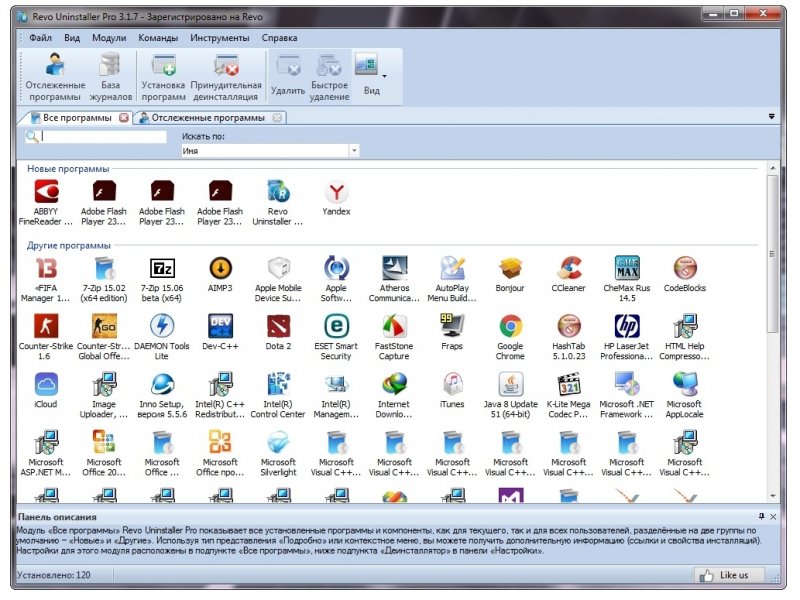Expand the Вид toolbar dropdown arrow
800x600 pixels.
pos(385,77)
